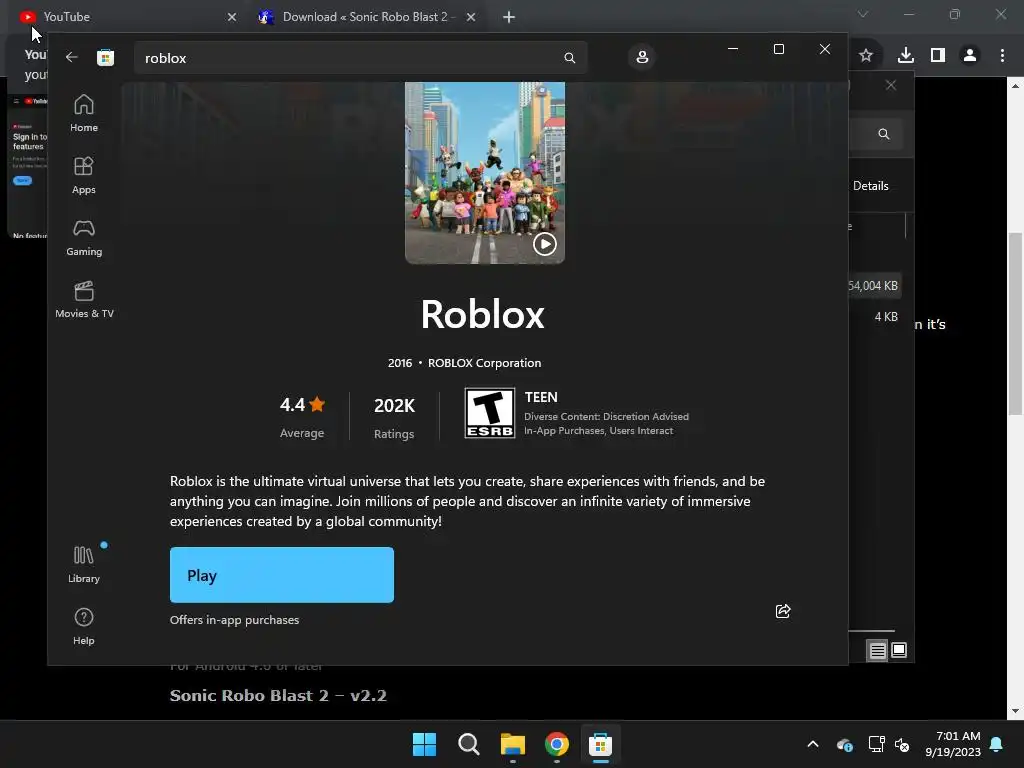Open a new Chrome tab
Image resolution: width=1024 pixels, height=768 pixels.
point(509,17)
